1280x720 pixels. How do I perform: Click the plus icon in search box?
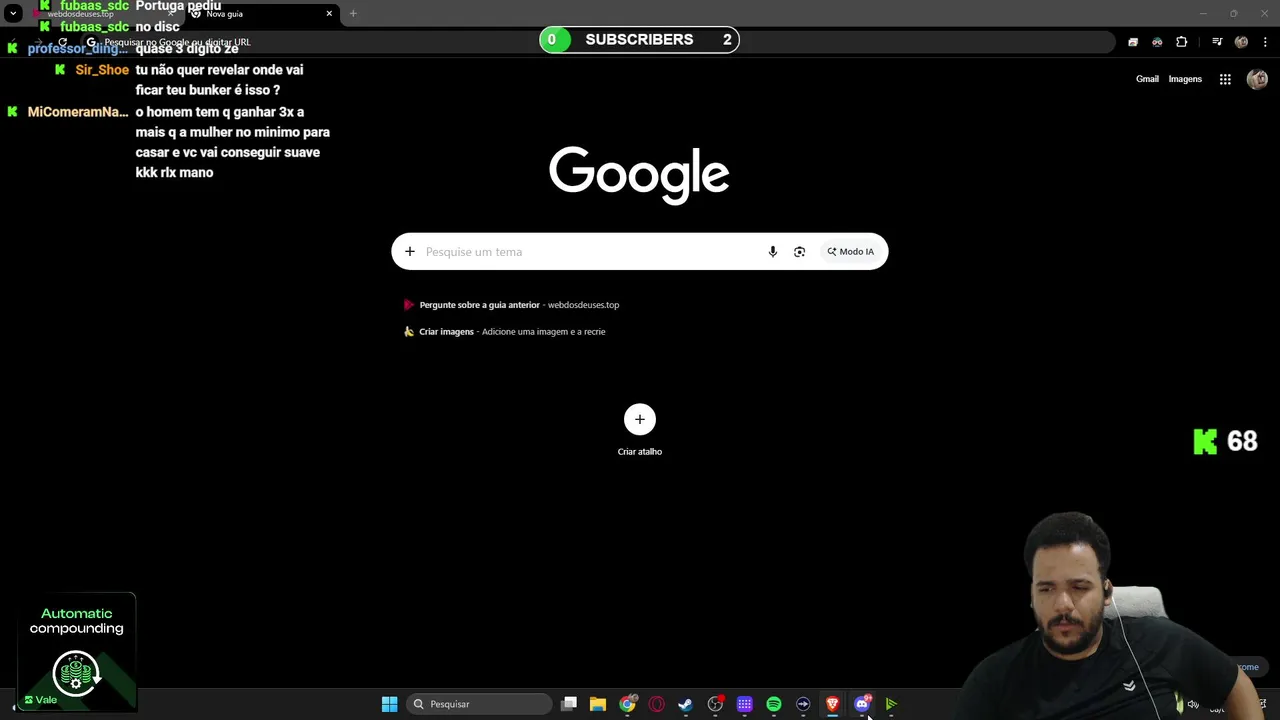click(x=409, y=252)
